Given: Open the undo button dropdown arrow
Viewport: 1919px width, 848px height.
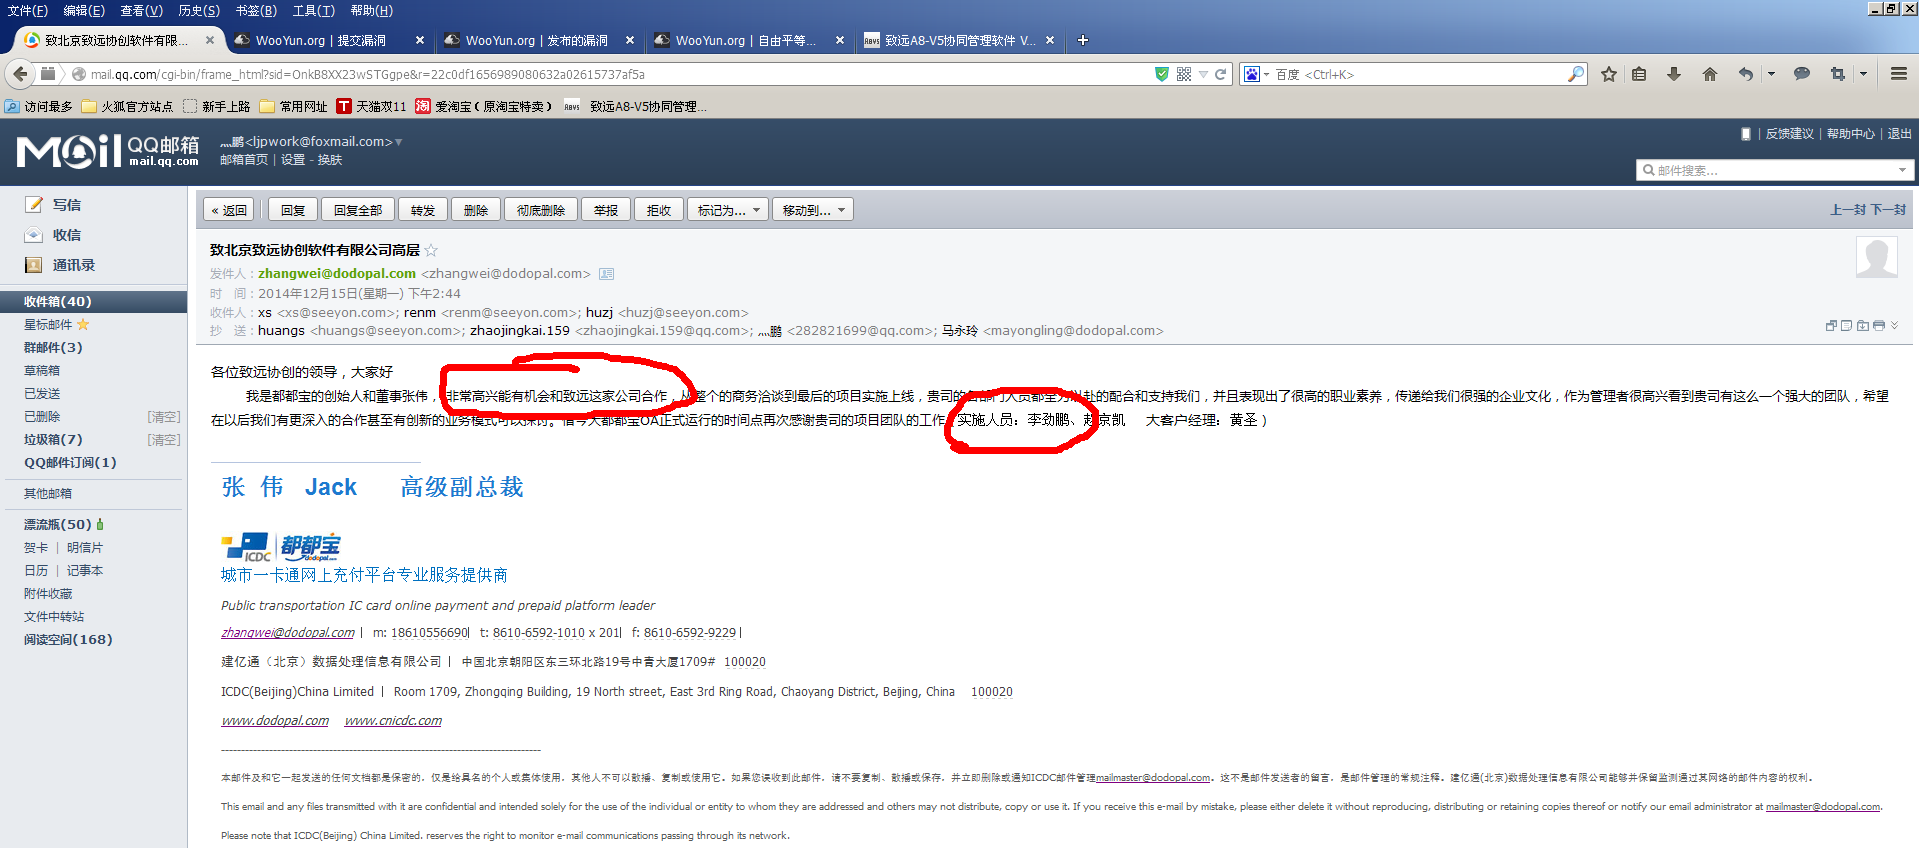Looking at the screenshot, I should point(1771,74).
